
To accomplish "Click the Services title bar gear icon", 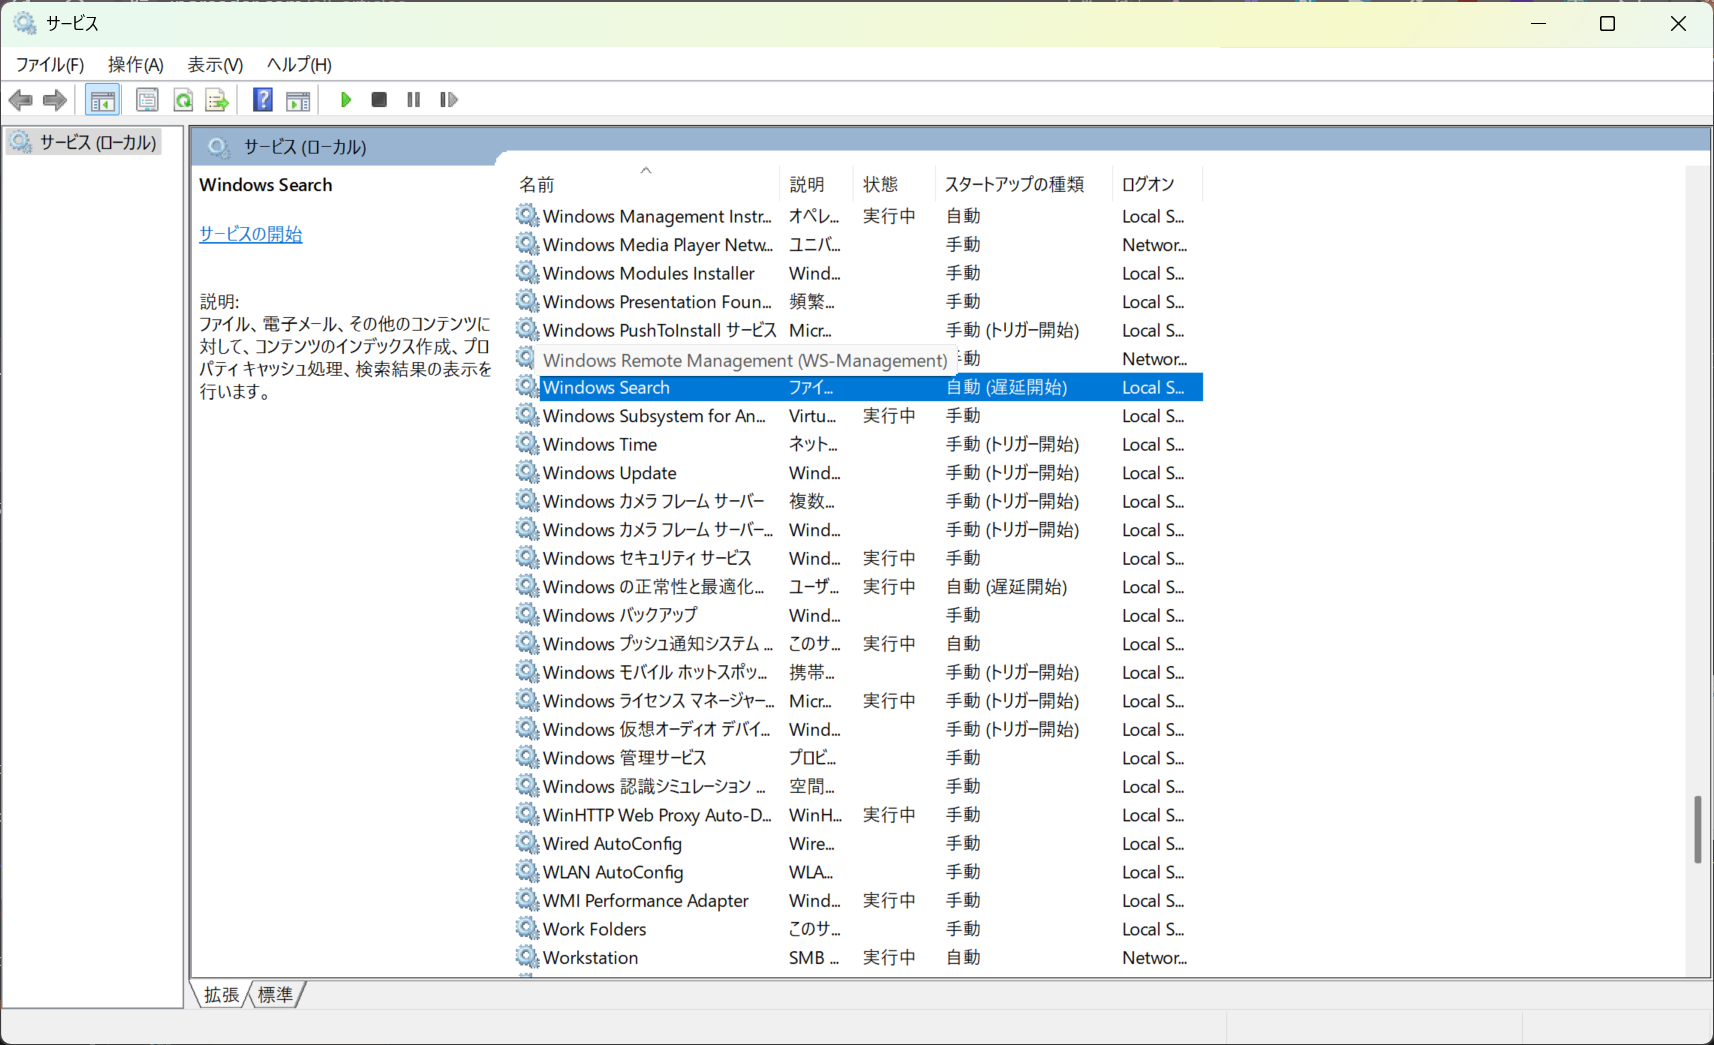I will pos(25,22).
